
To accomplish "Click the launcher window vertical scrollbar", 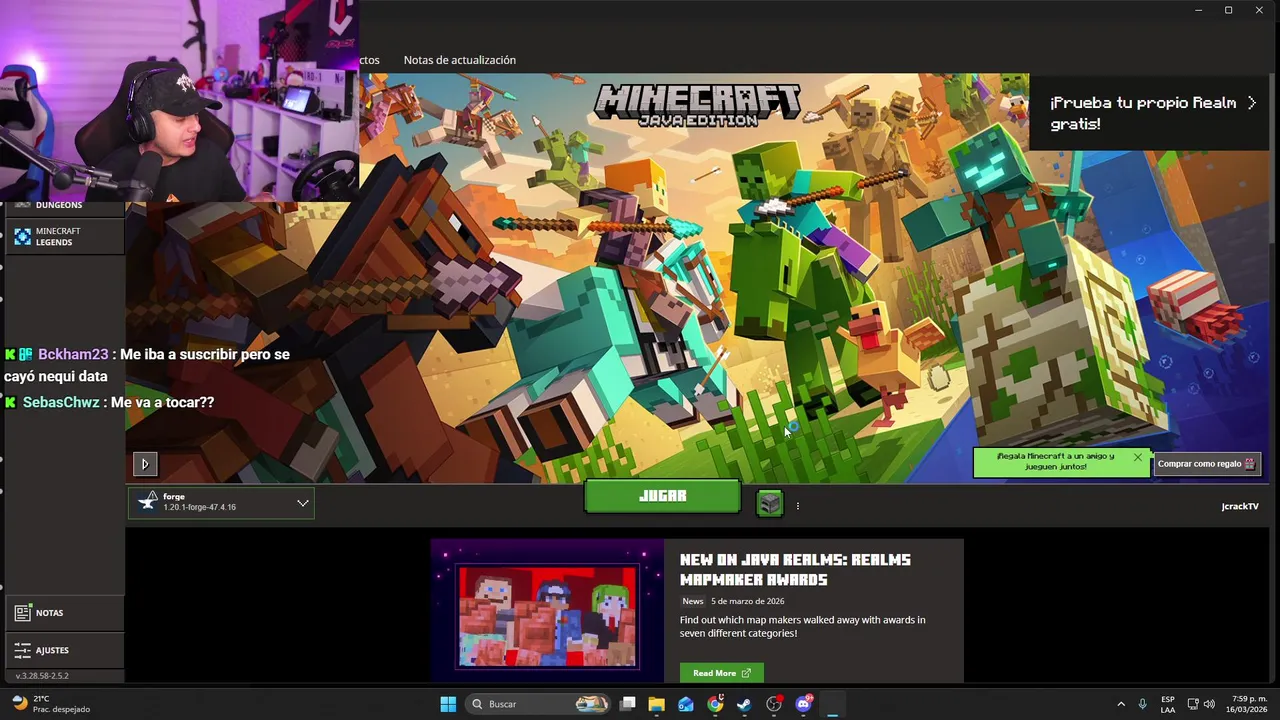I will tap(1273, 160).
